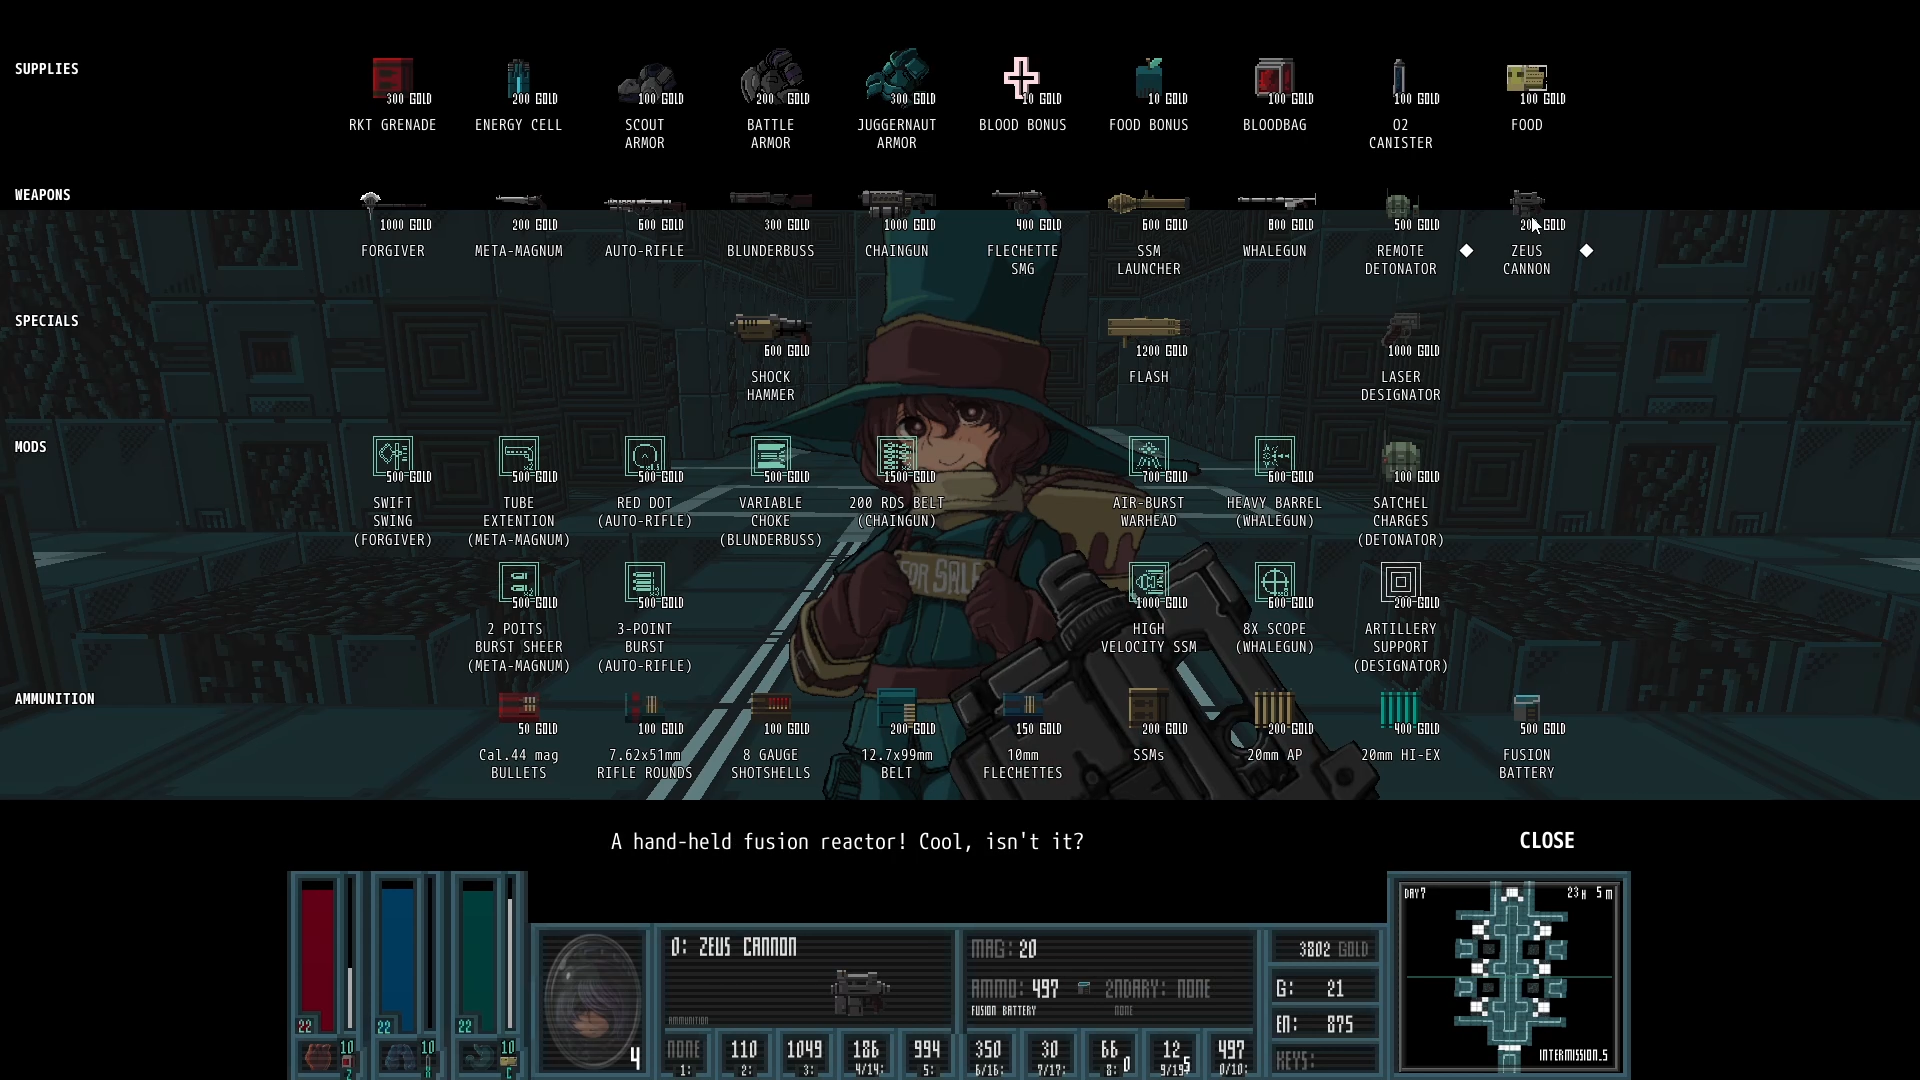Buy the RKT Grenade supply icon
The width and height of the screenshot is (1920, 1080).
click(x=392, y=78)
